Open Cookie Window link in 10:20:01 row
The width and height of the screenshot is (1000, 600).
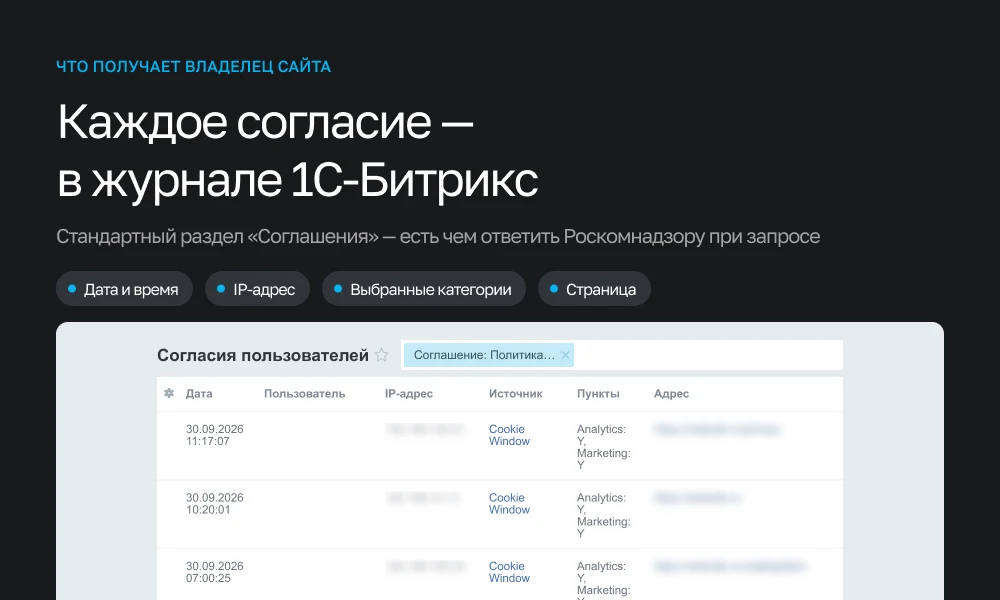pyautogui.click(x=509, y=503)
